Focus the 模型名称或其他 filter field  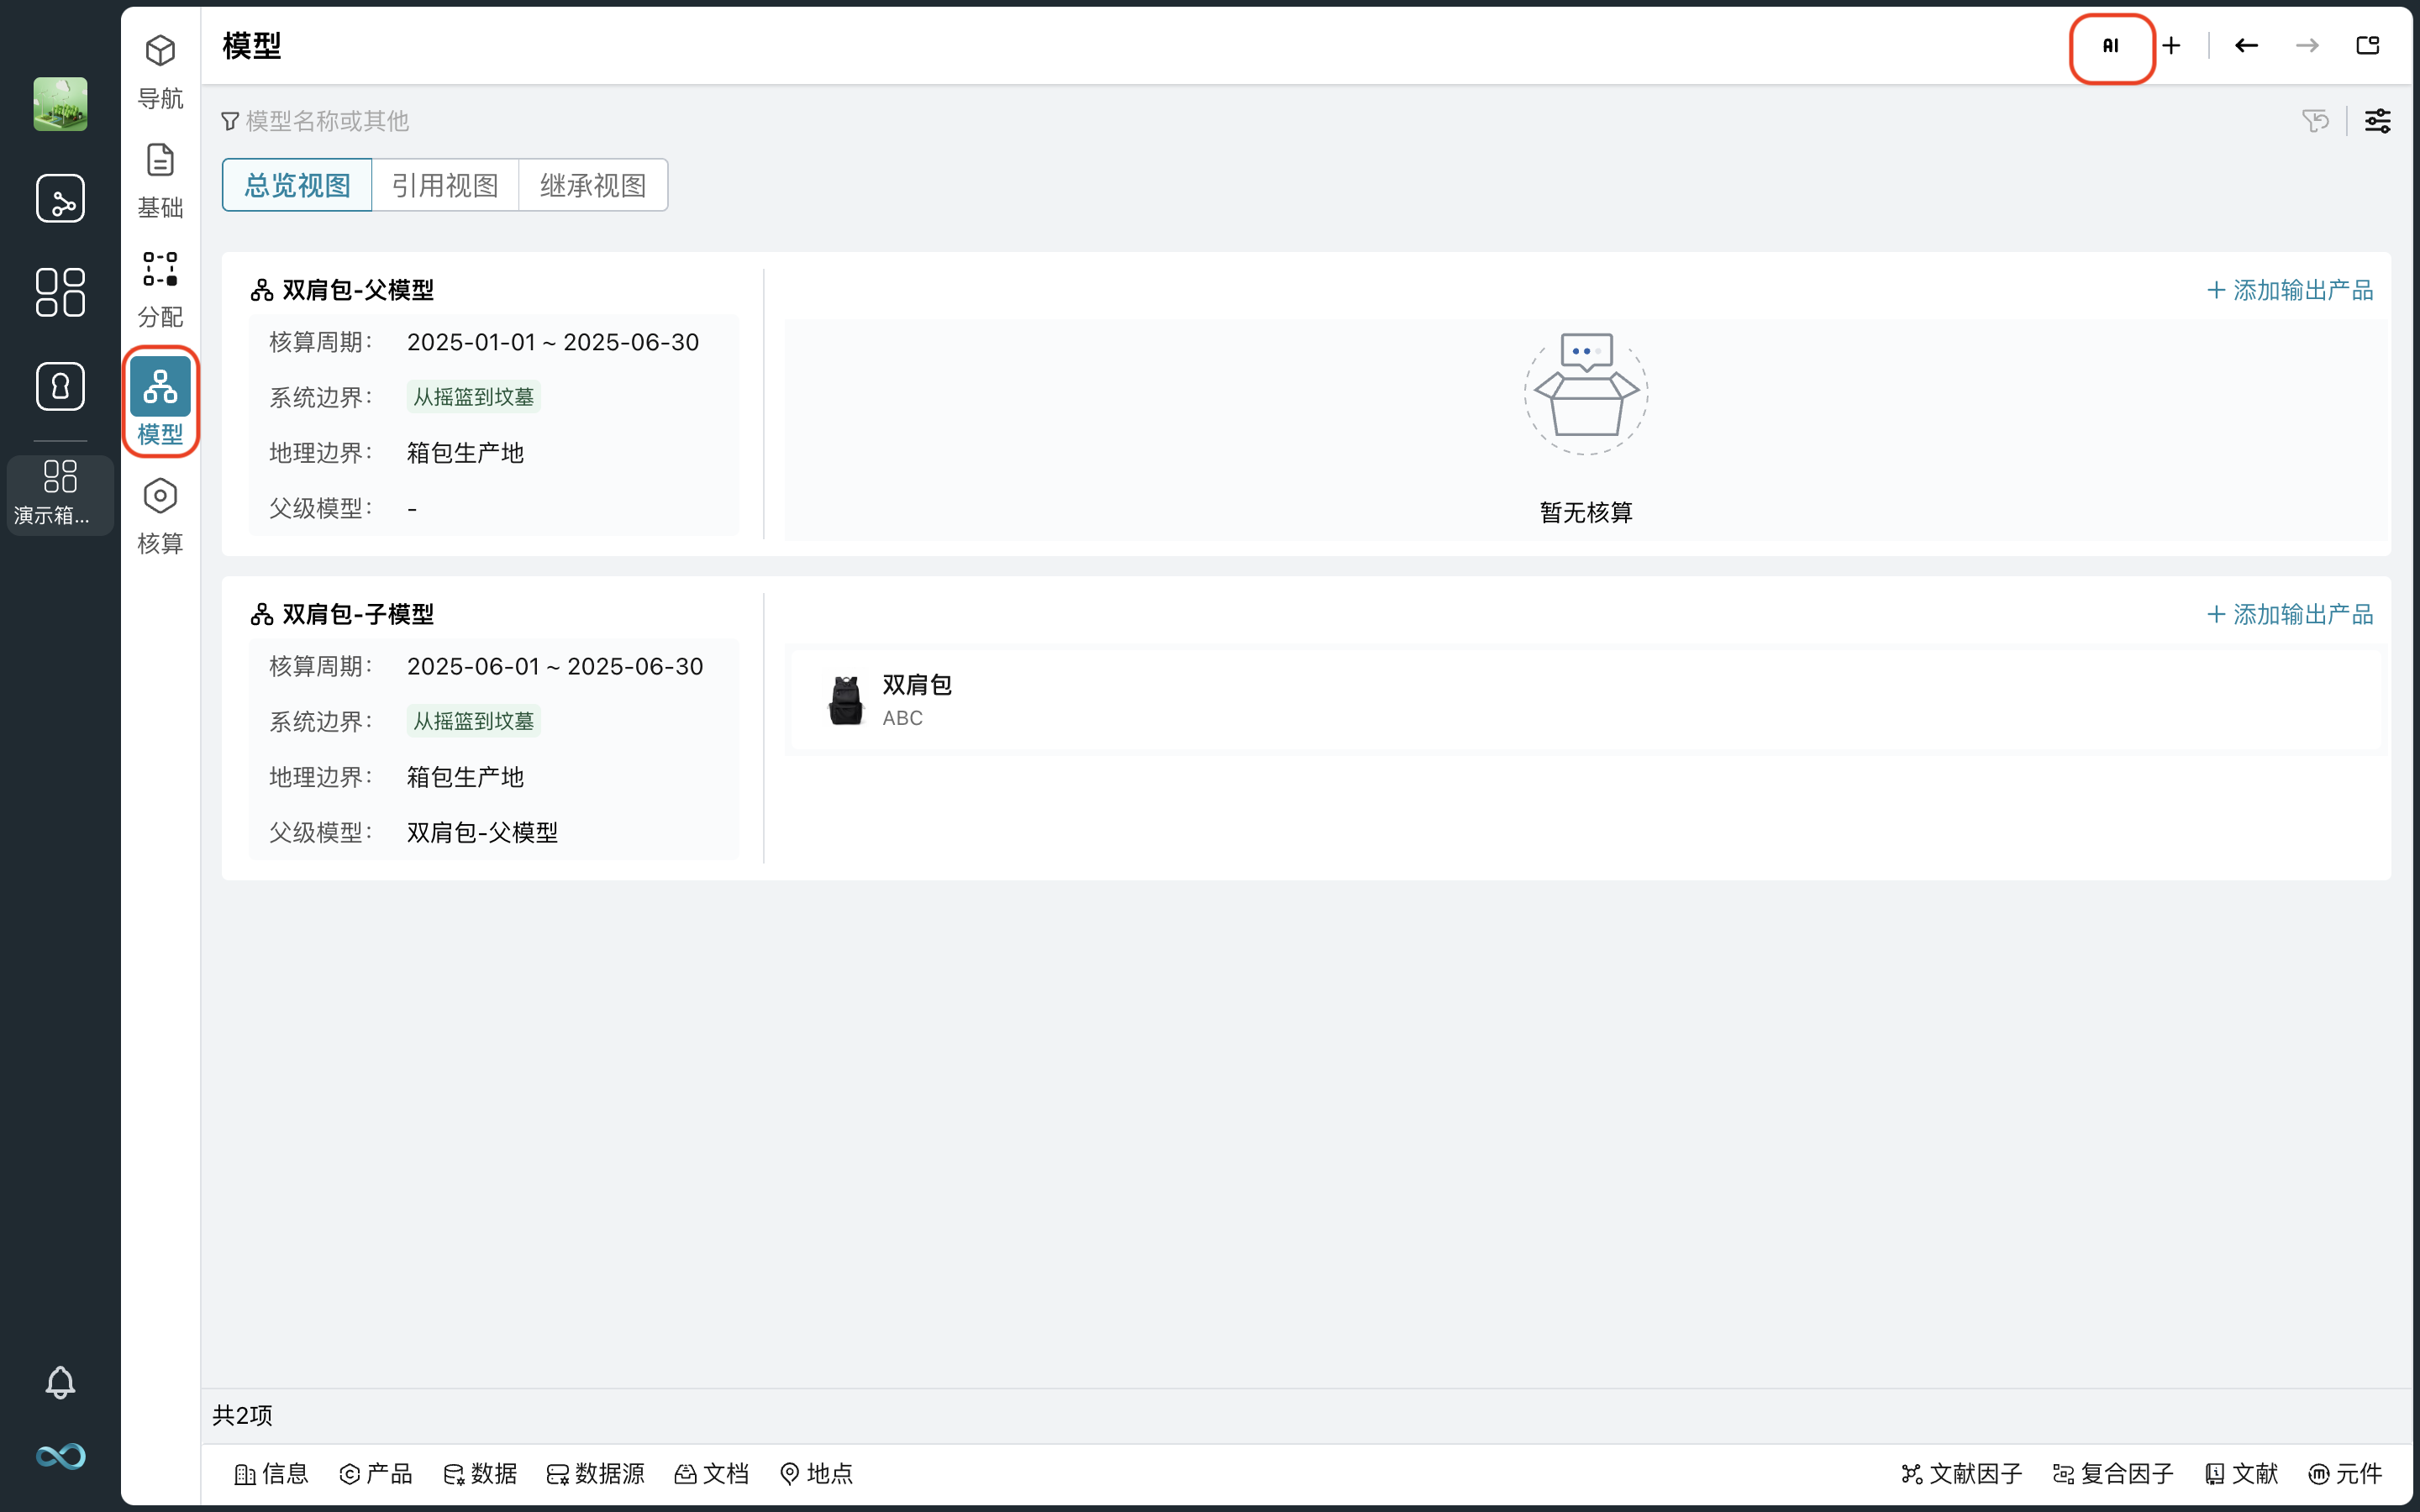pos(327,121)
